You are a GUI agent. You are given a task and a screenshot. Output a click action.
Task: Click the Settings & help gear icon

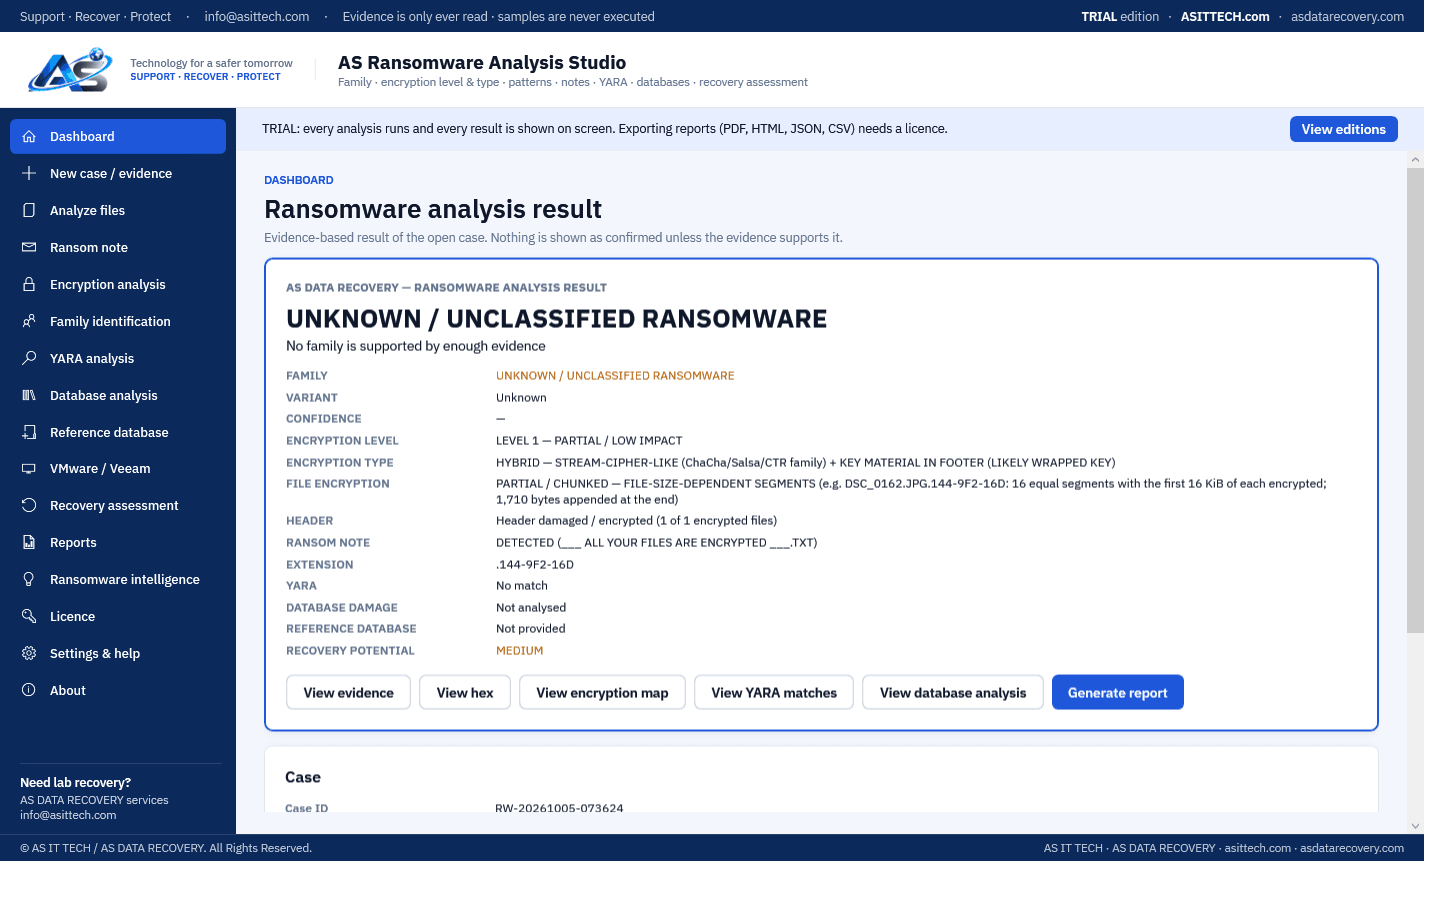click(x=29, y=654)
